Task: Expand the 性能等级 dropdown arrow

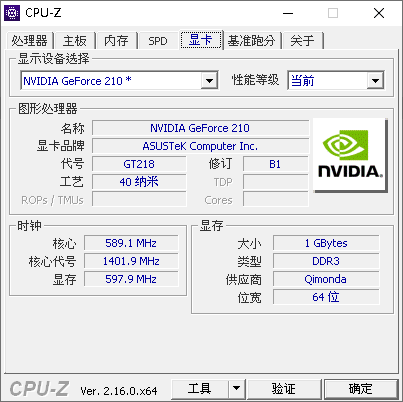Action: [375, 80]
